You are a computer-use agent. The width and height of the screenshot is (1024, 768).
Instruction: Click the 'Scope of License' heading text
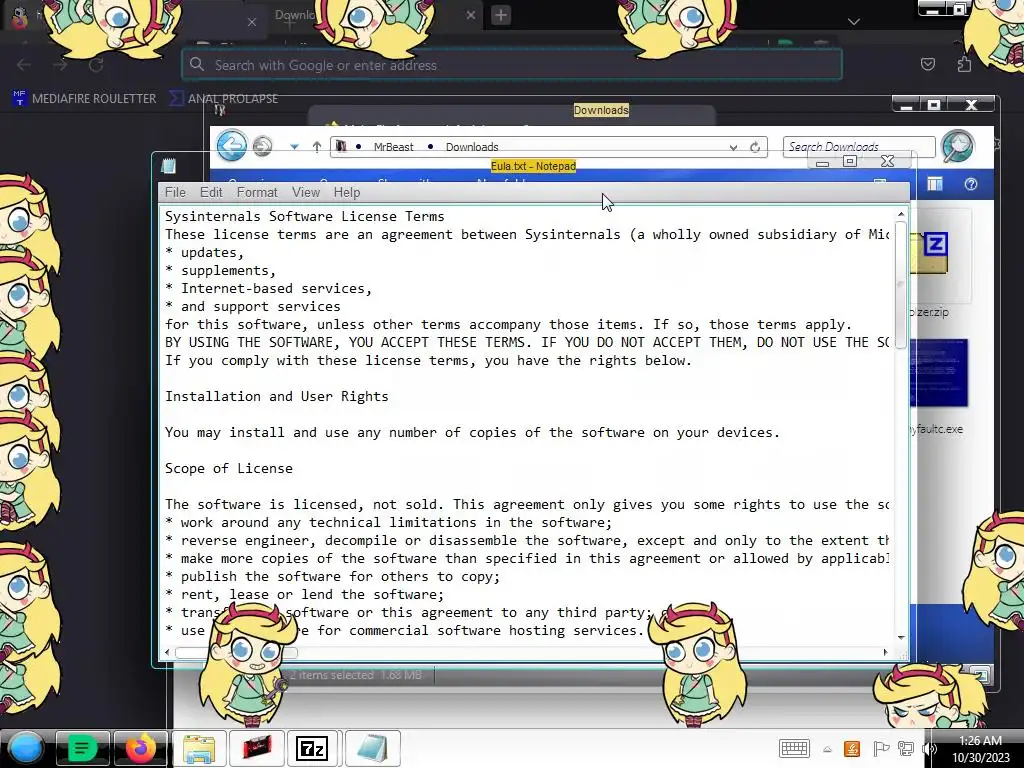point(229,468)
